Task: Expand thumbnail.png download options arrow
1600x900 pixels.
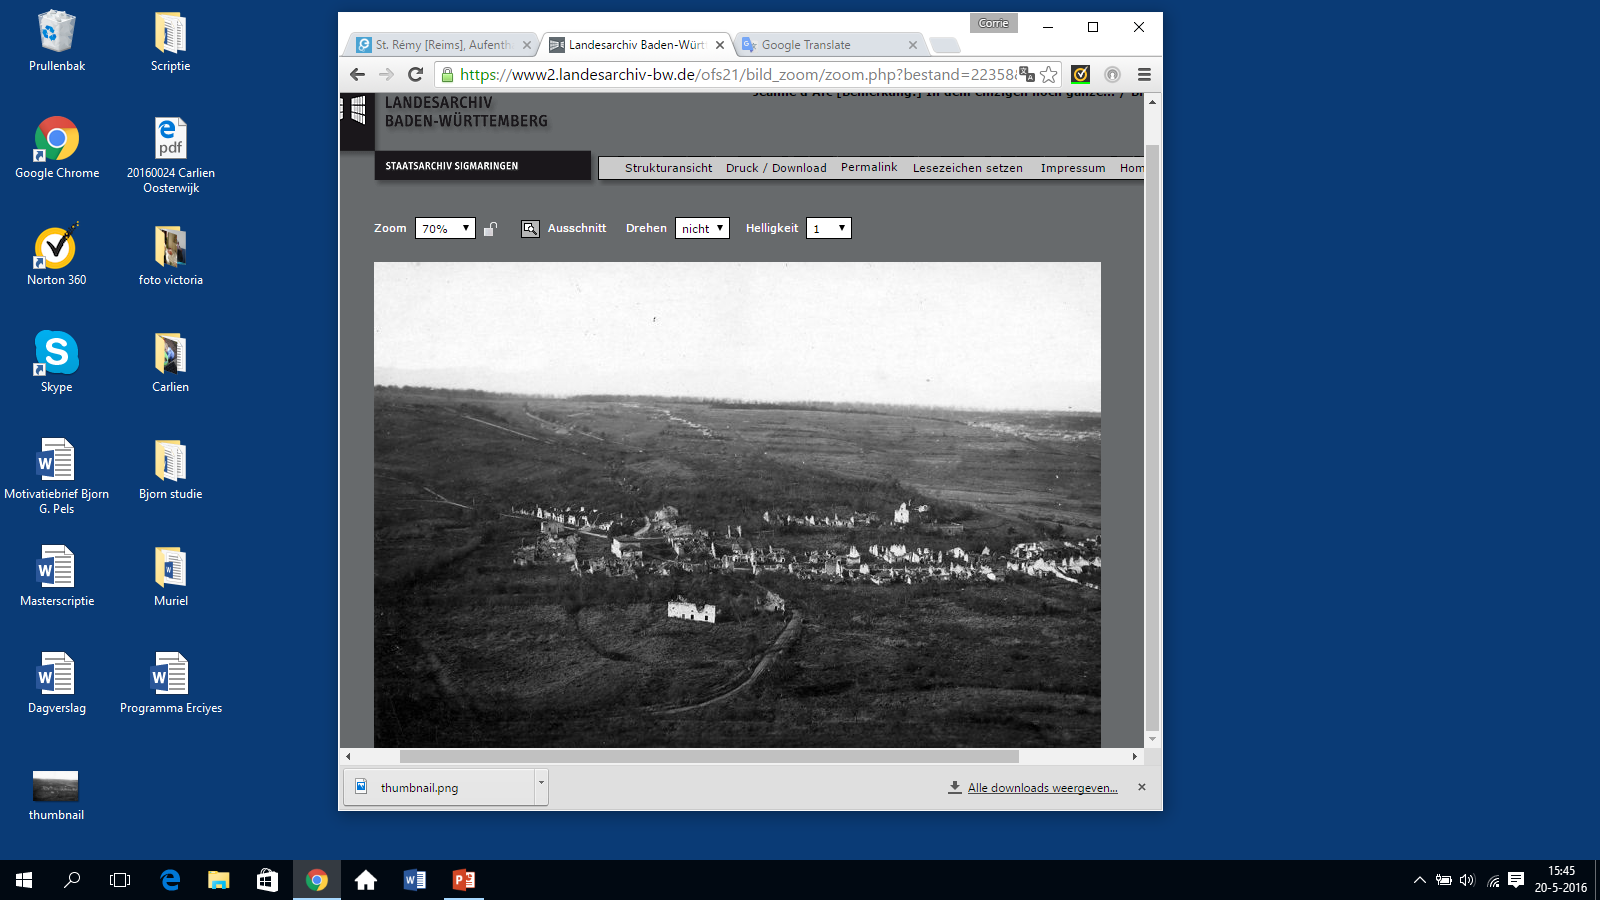Action: [x=541, y=785]
